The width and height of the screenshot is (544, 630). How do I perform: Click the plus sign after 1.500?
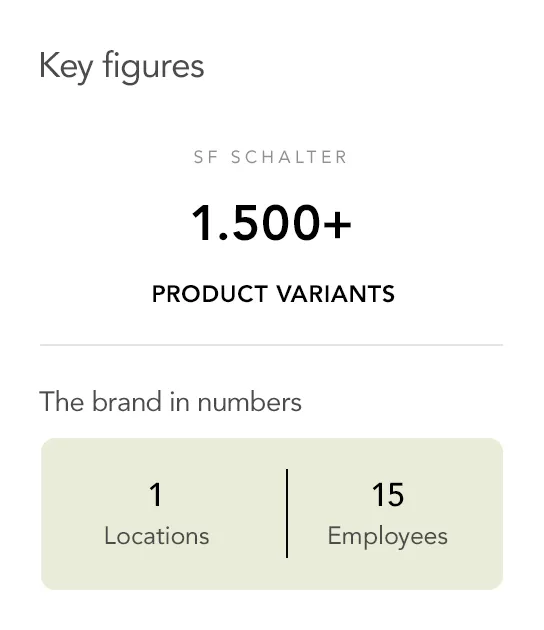pos(337,225)
